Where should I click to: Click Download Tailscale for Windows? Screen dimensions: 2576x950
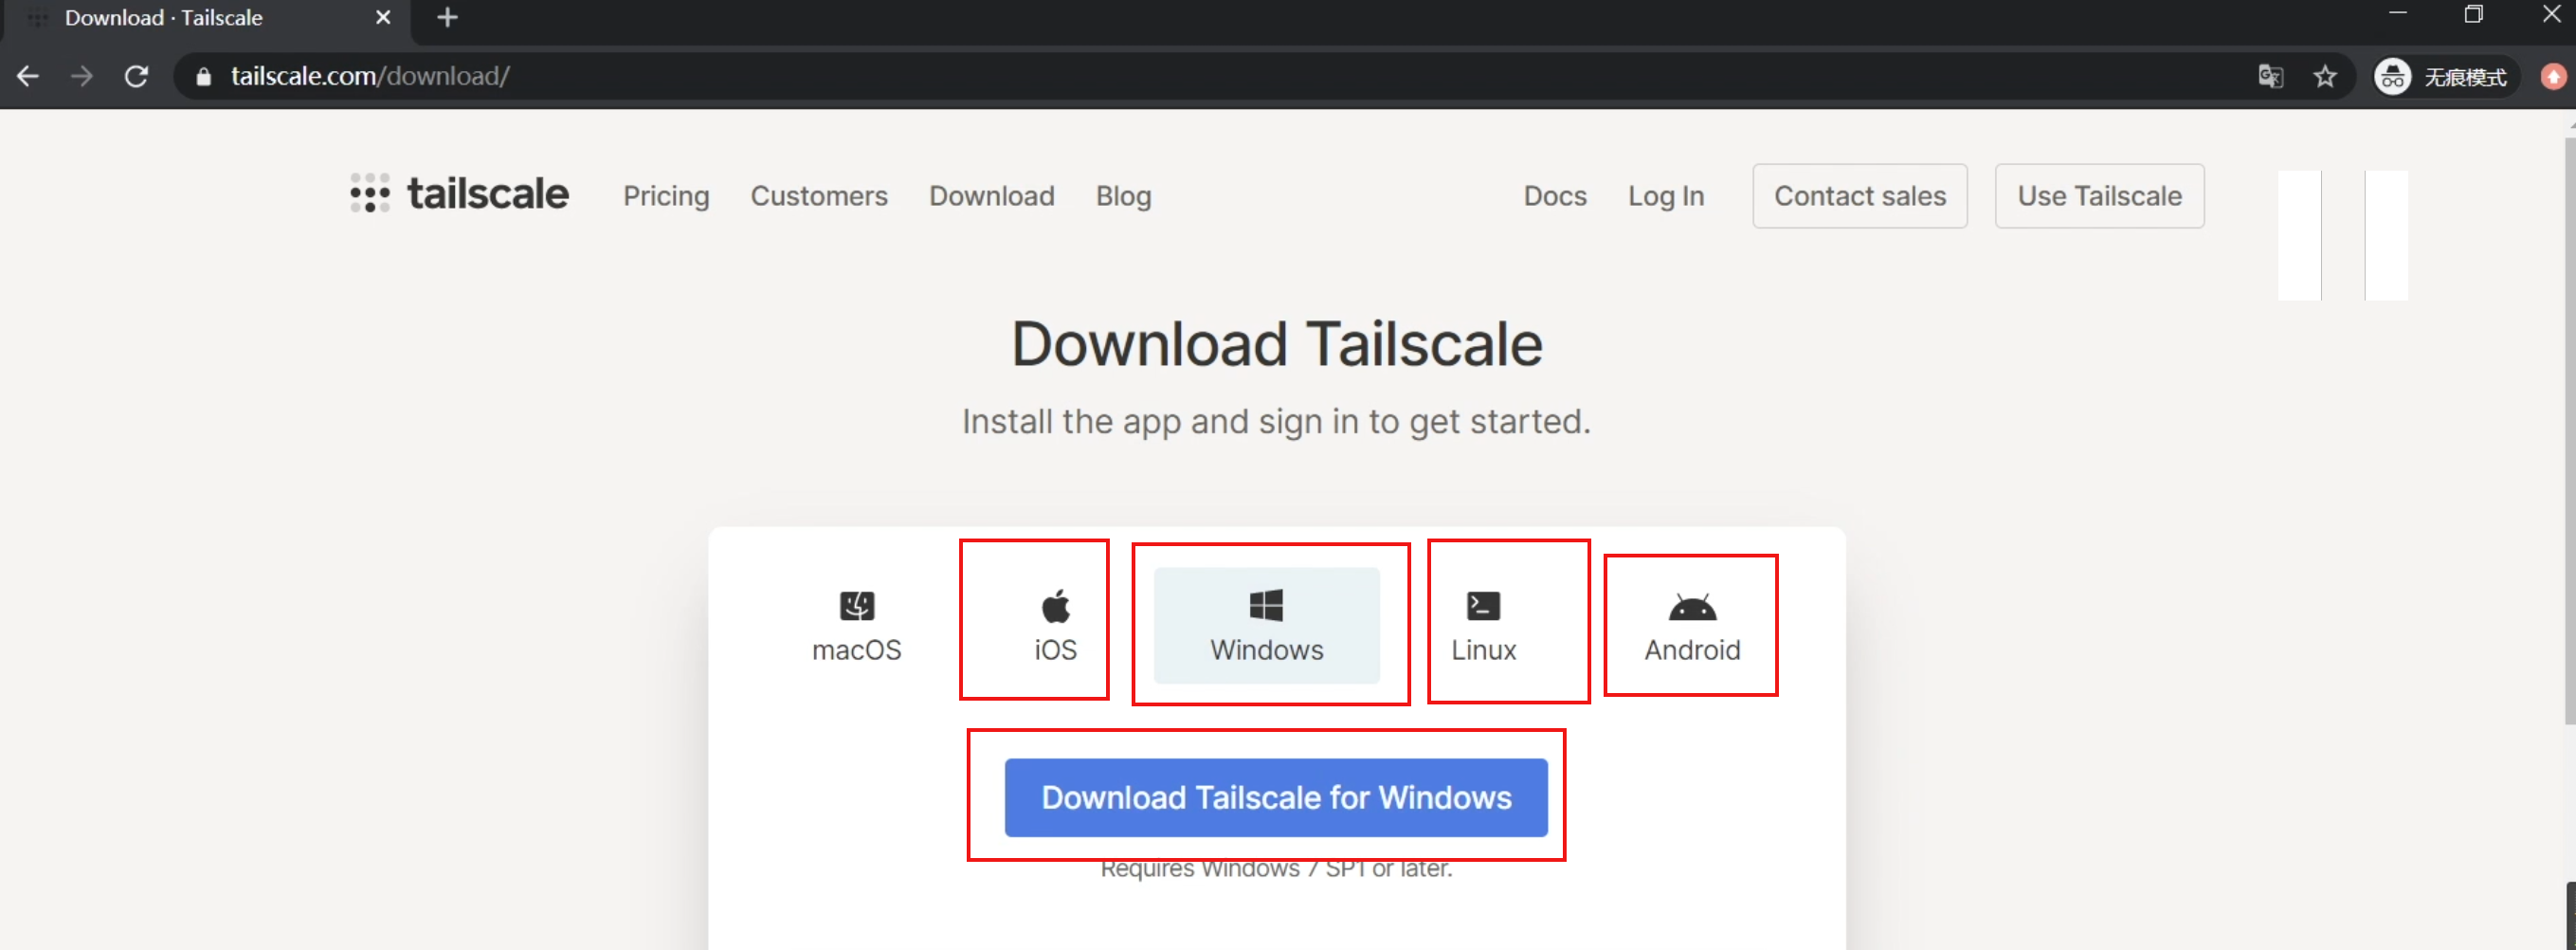1275,797
